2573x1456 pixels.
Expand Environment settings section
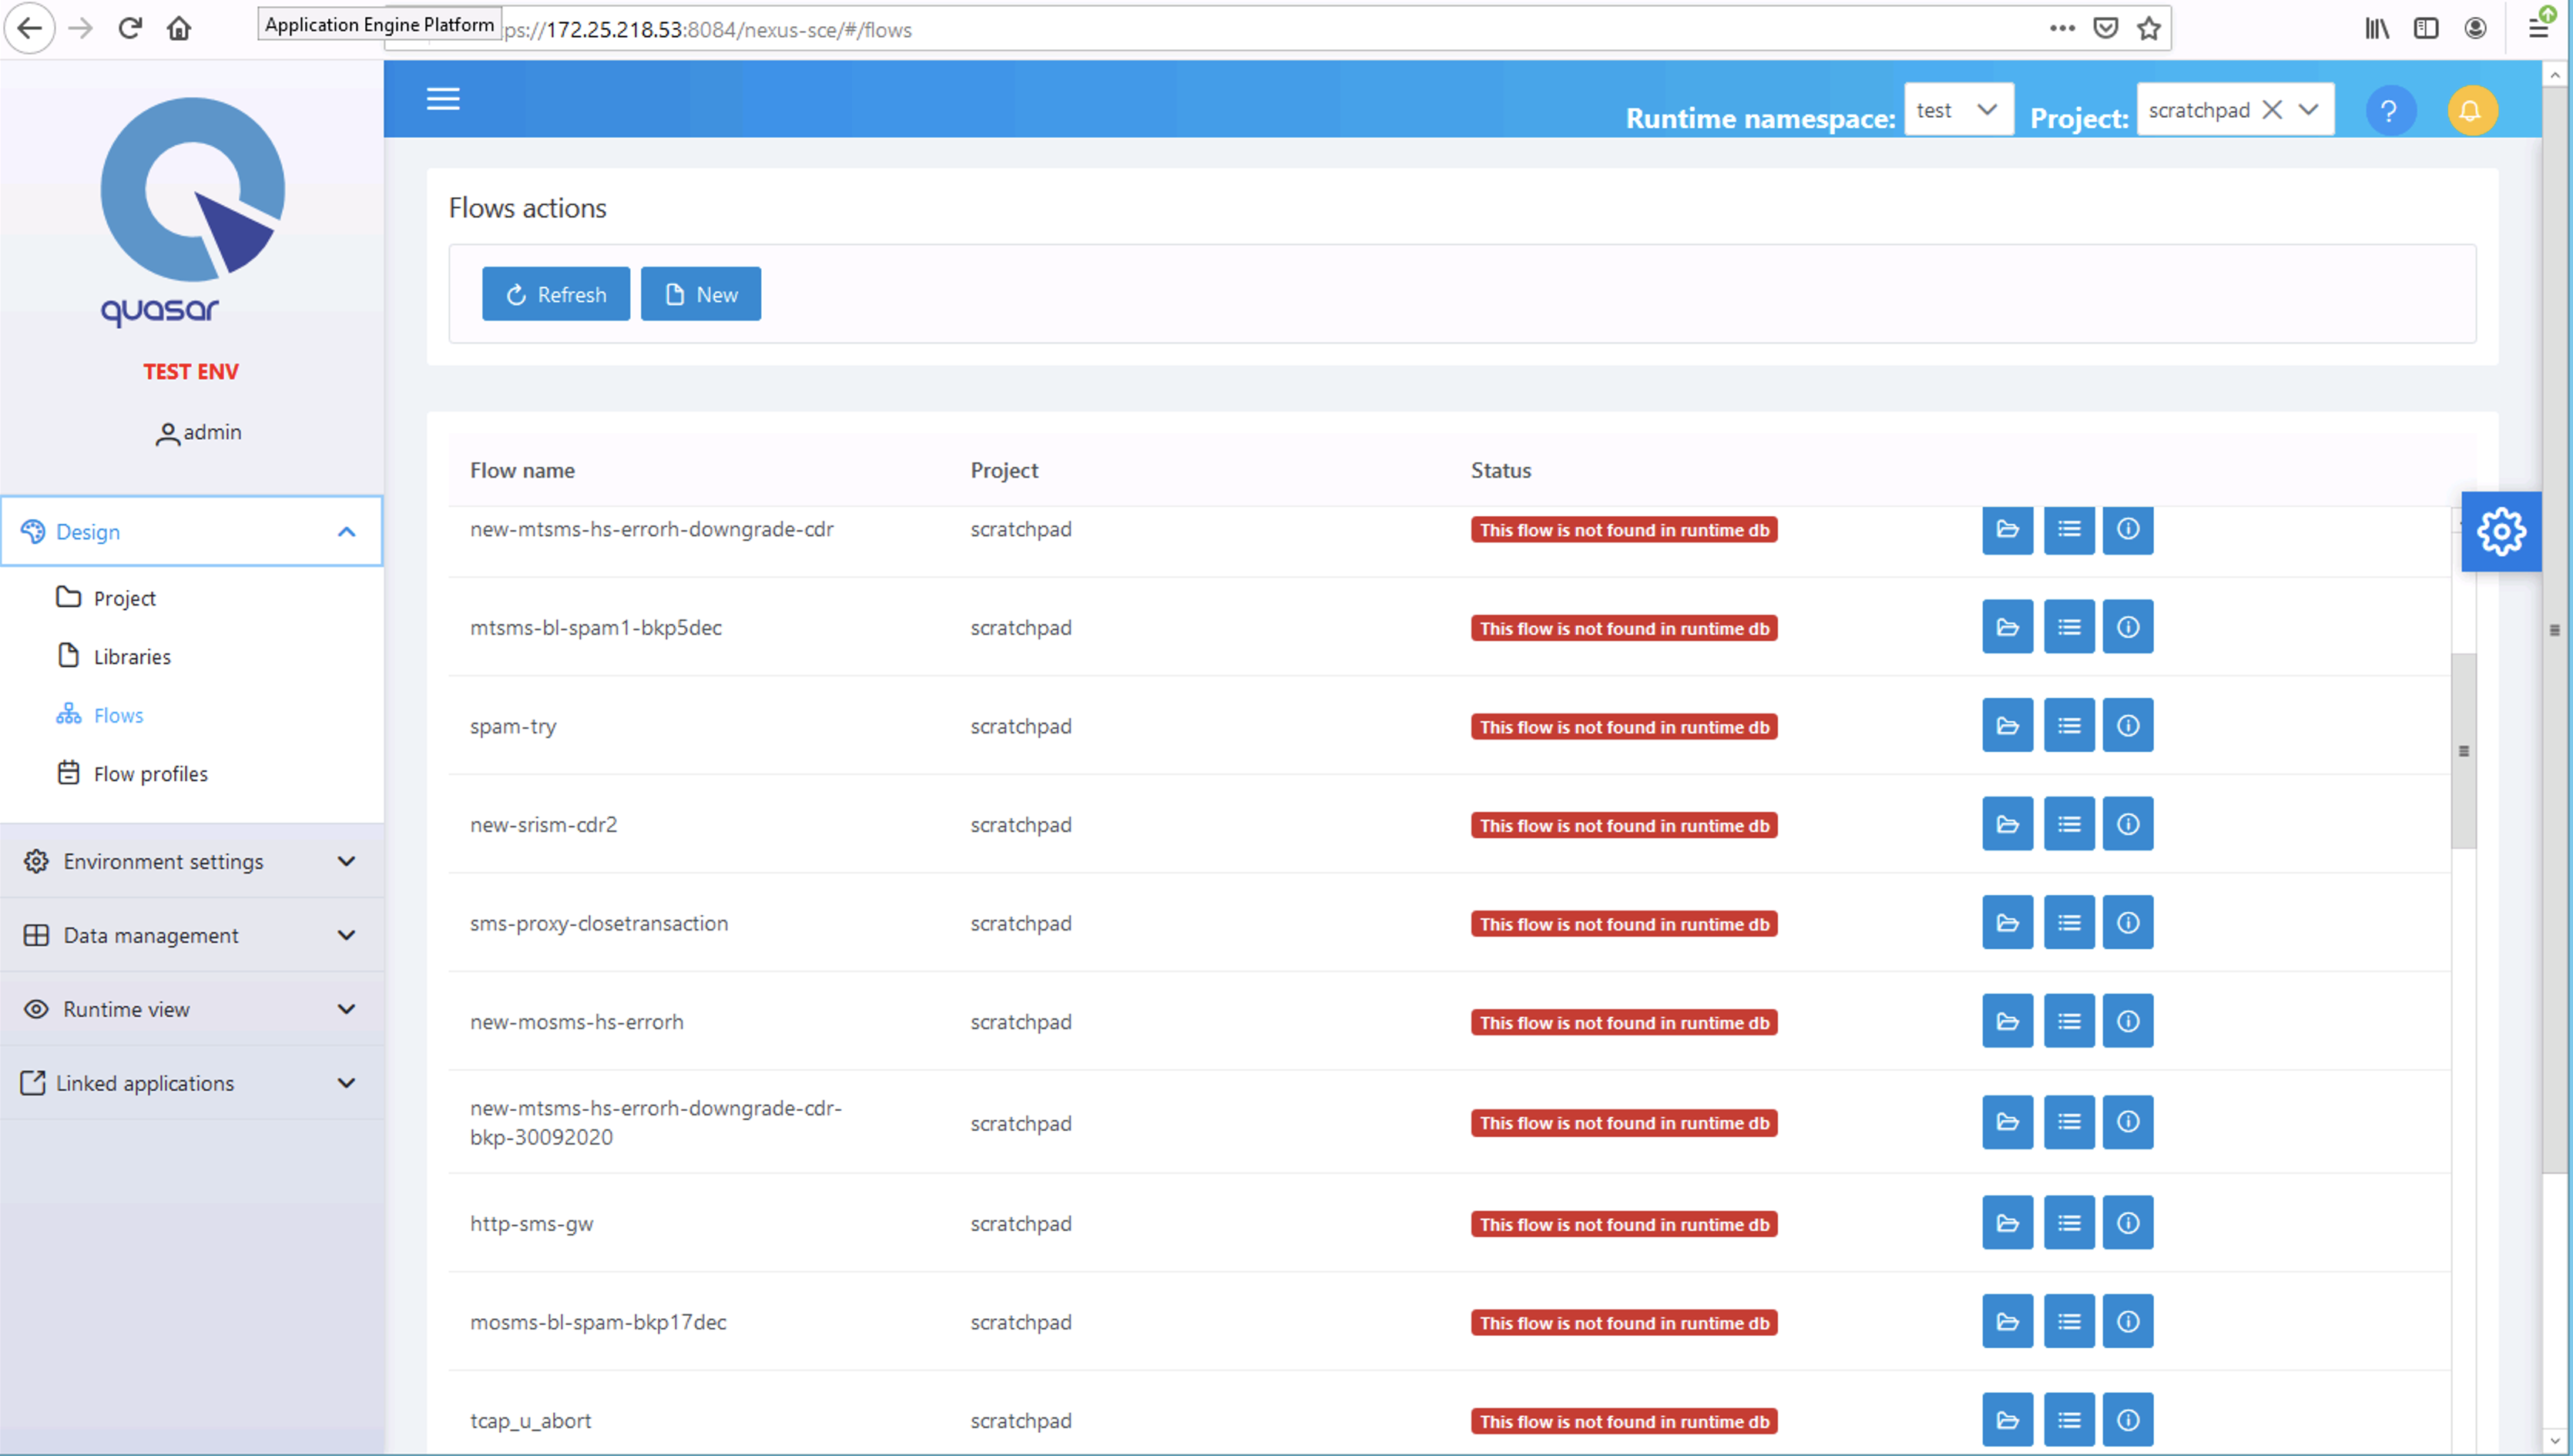(191, 861)
